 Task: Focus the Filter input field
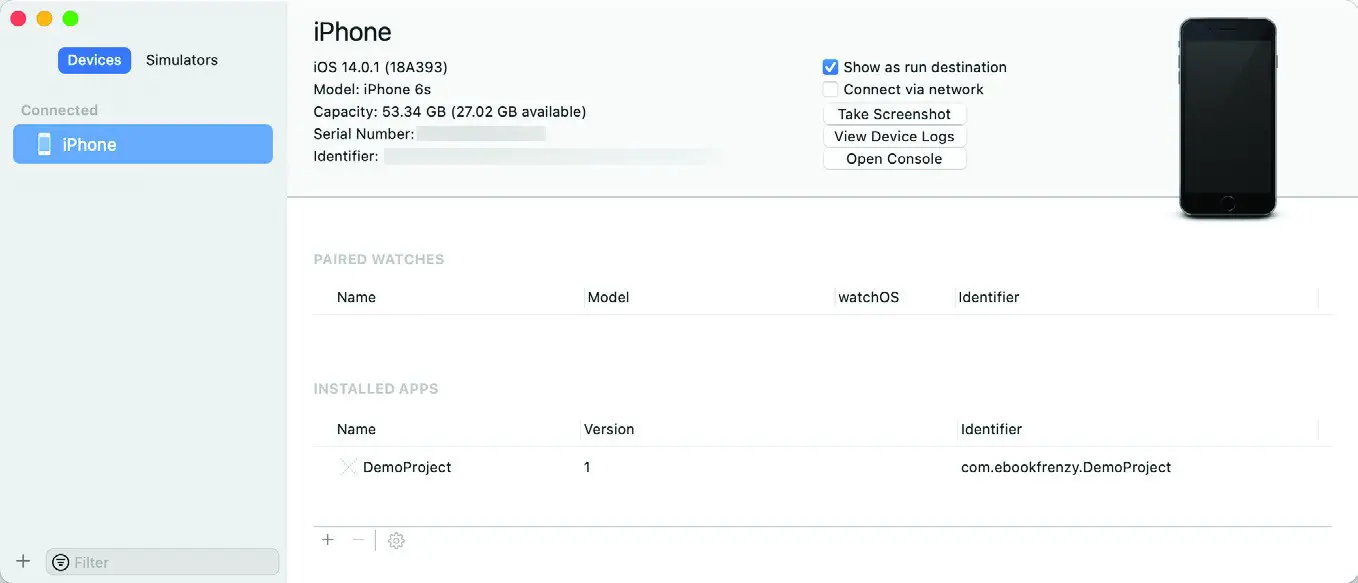[163, 562]
